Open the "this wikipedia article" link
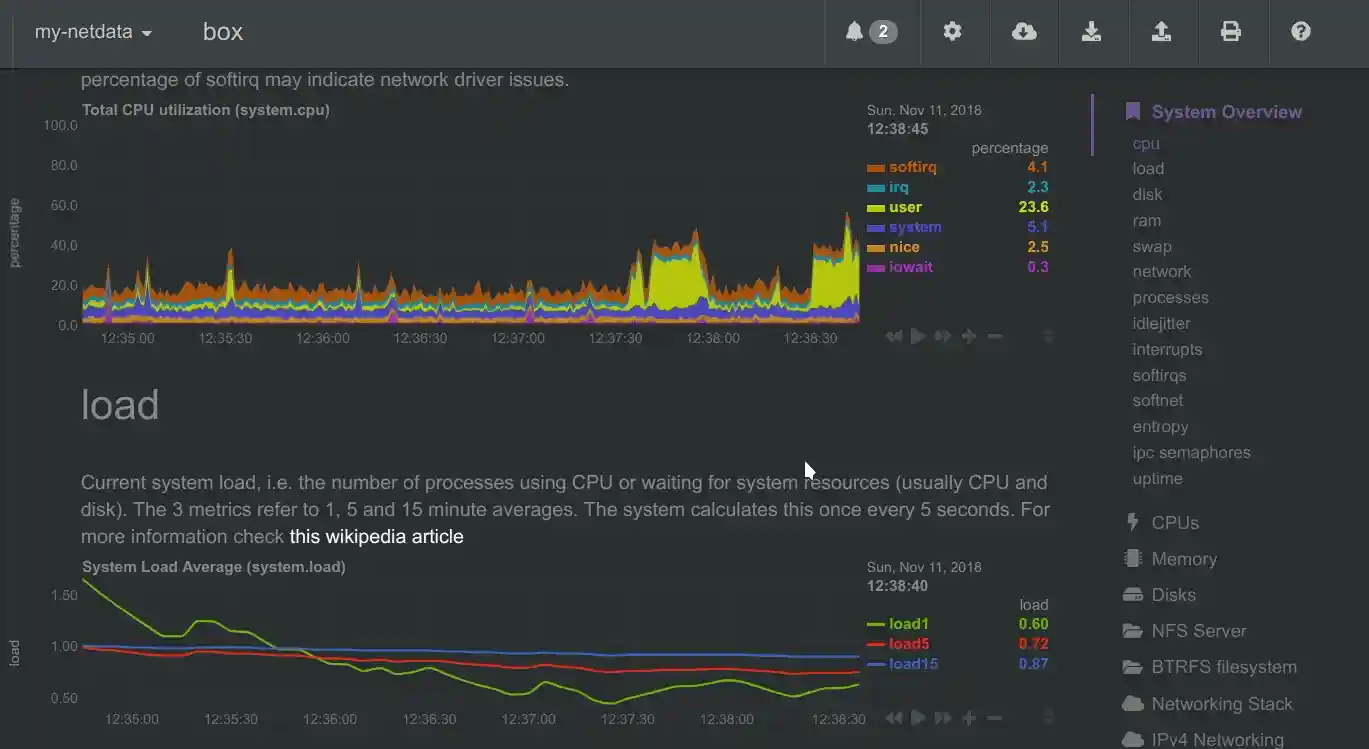The width and height of the screenshot is (1369, 749). [376, 537]
